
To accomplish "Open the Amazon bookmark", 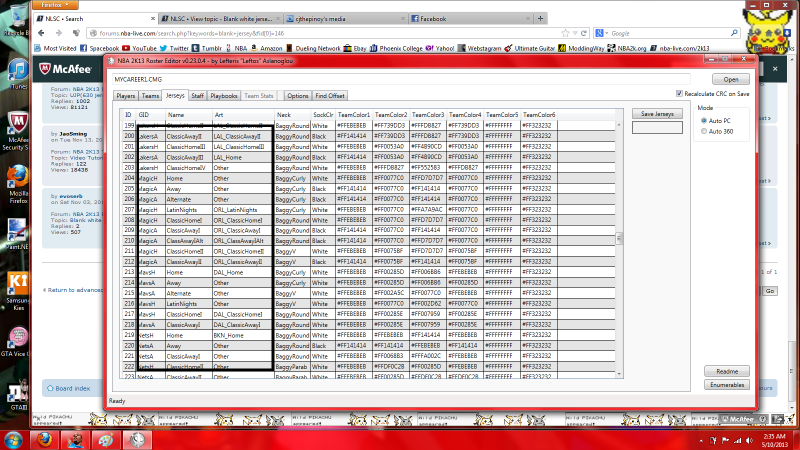I will [x=266, y=48].
